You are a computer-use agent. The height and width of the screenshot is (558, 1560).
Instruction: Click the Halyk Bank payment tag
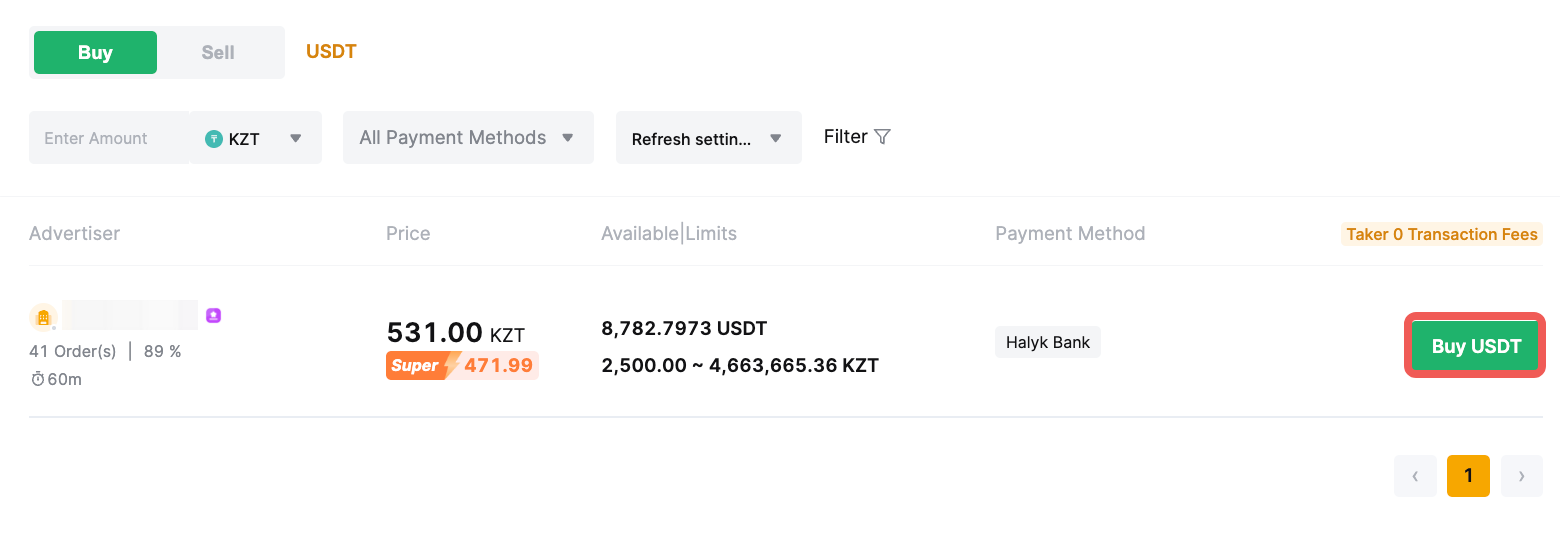click(x=1047, y=342)
